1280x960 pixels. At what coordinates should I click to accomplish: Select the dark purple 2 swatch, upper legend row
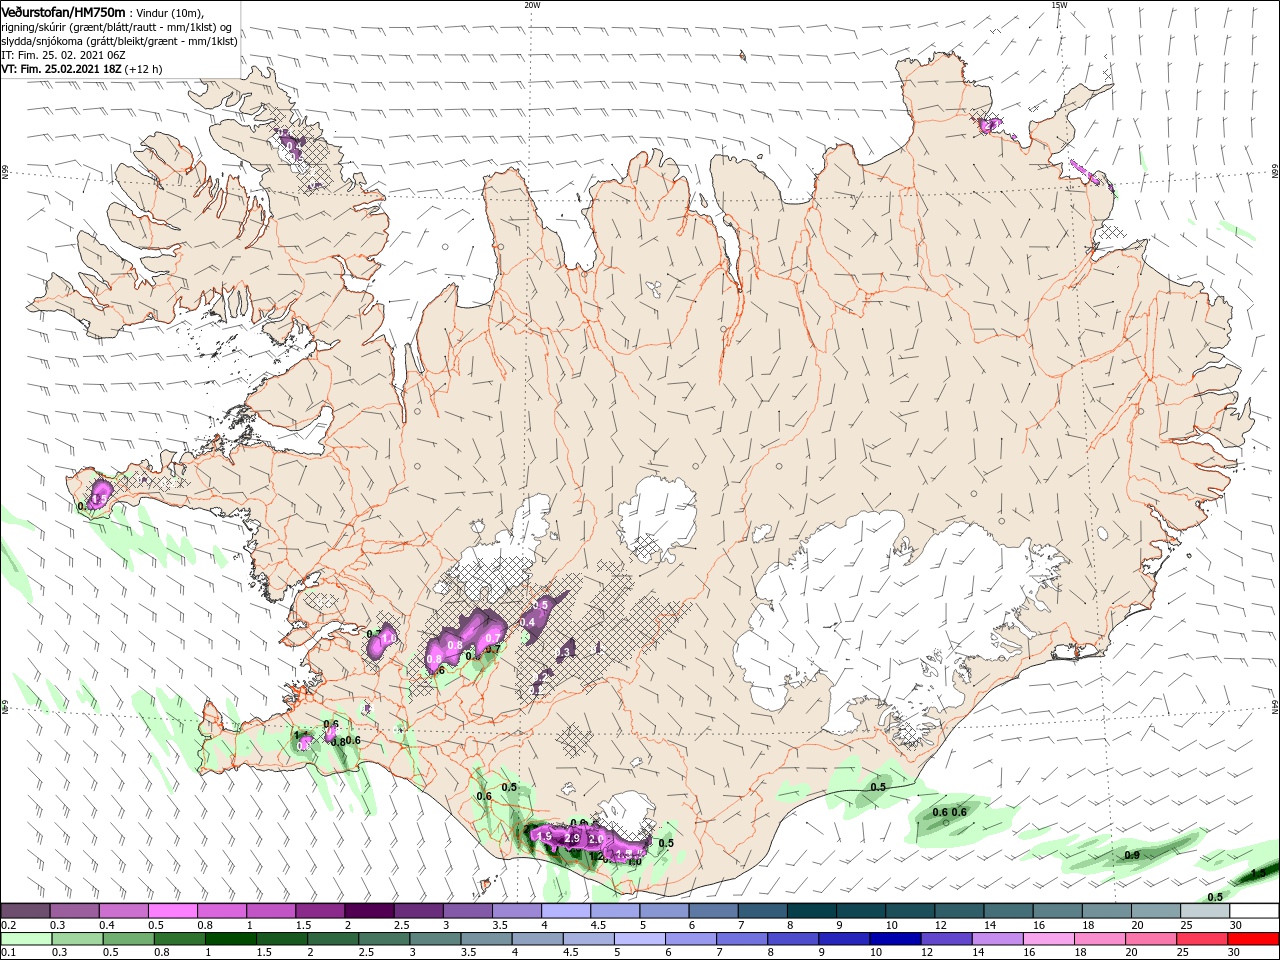pos(369,911)
